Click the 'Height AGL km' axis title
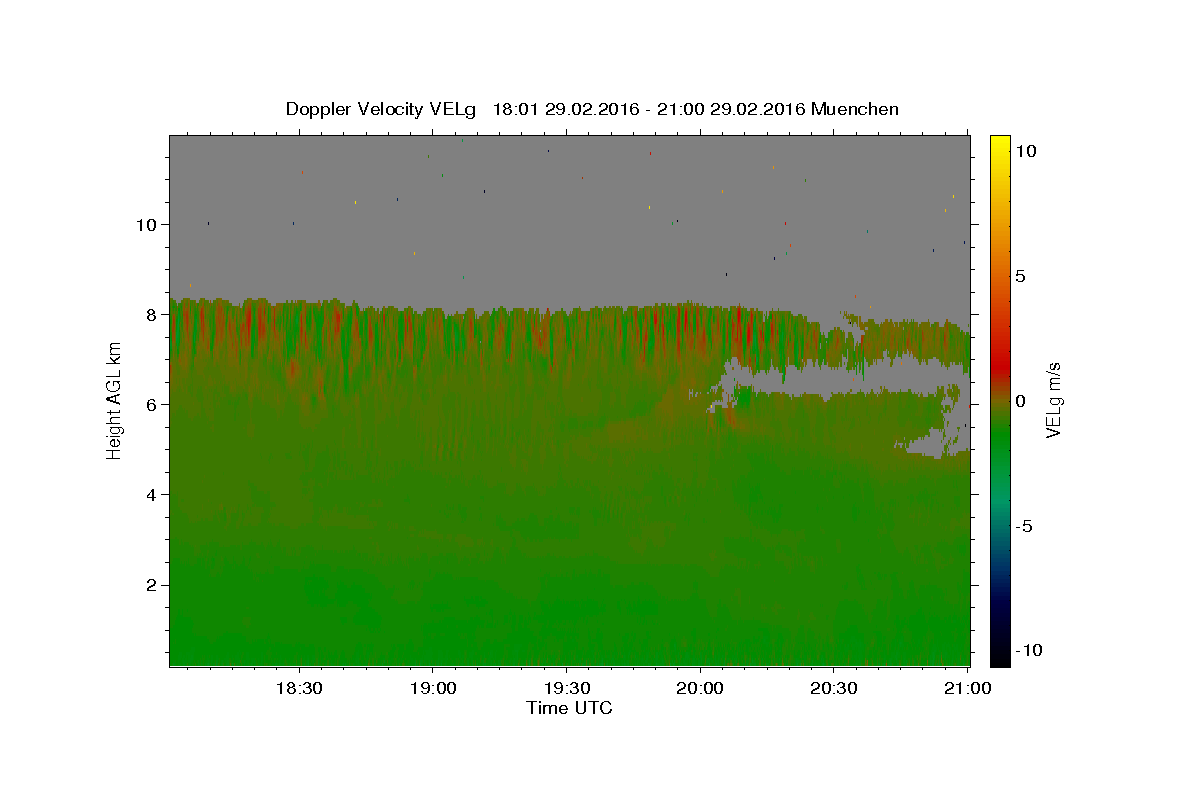Viewport: 1200px width, 800px height. pyautogui.click(x=114, y=400)
